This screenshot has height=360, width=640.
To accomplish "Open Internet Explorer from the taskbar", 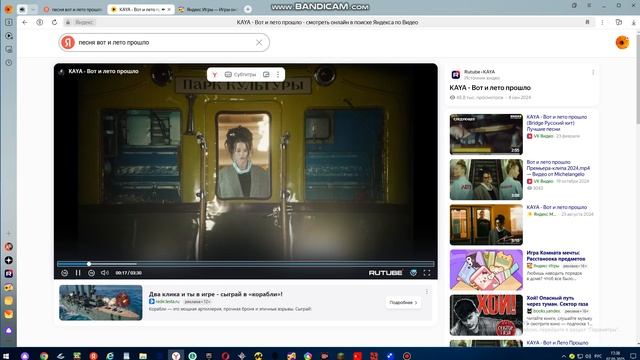I will pyautogui.click(x=110, y=356).
